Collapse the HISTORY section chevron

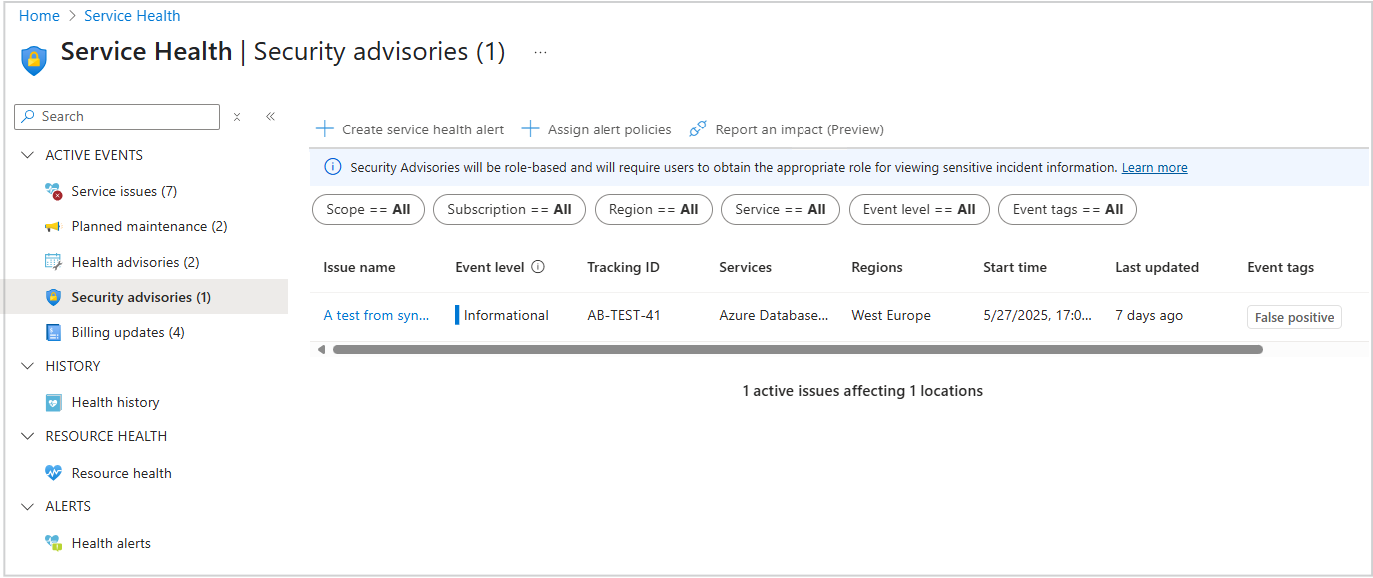(27, 366)
